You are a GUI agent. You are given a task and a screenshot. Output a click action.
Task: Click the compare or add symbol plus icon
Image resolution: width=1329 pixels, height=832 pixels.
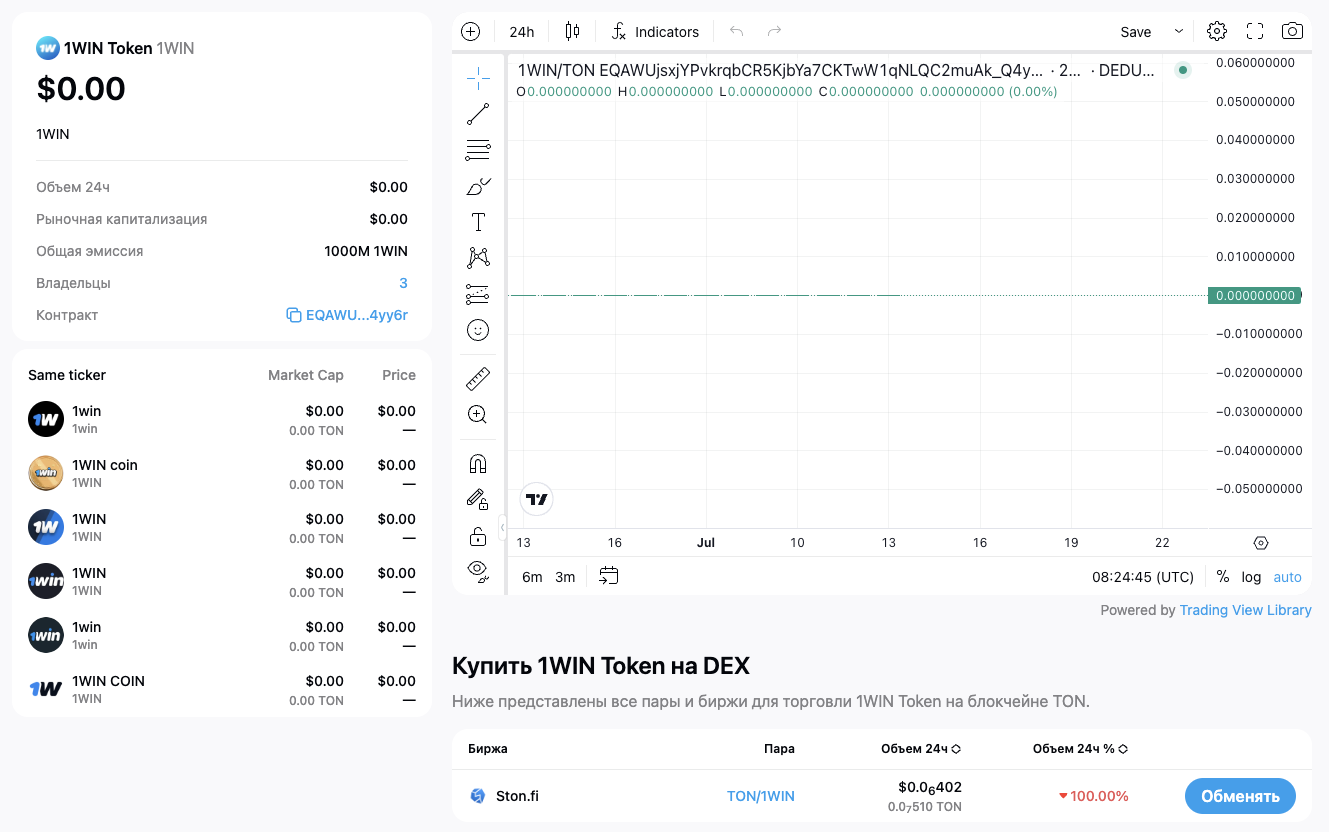click(470, 31)
